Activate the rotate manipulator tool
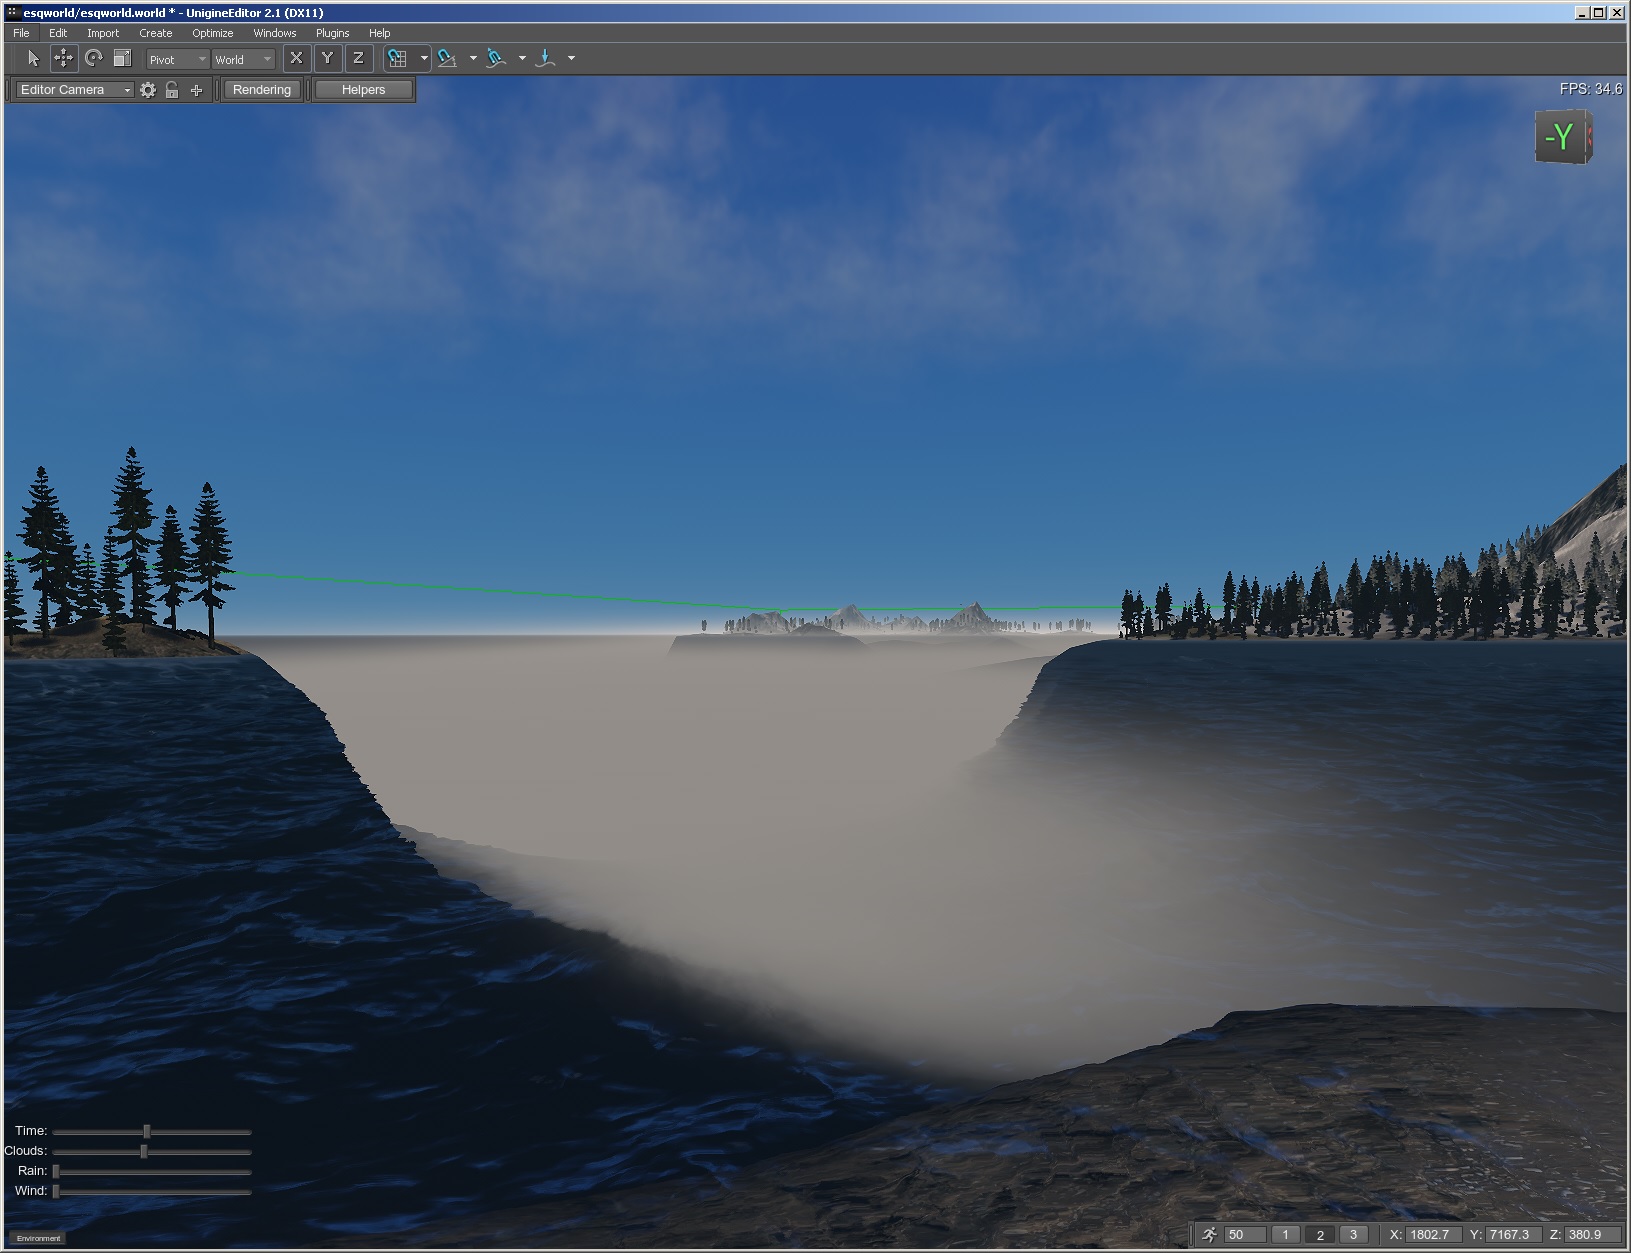Image resolution: width=1631 pixels, height=1253 pixels. click(x=93, y=59)
